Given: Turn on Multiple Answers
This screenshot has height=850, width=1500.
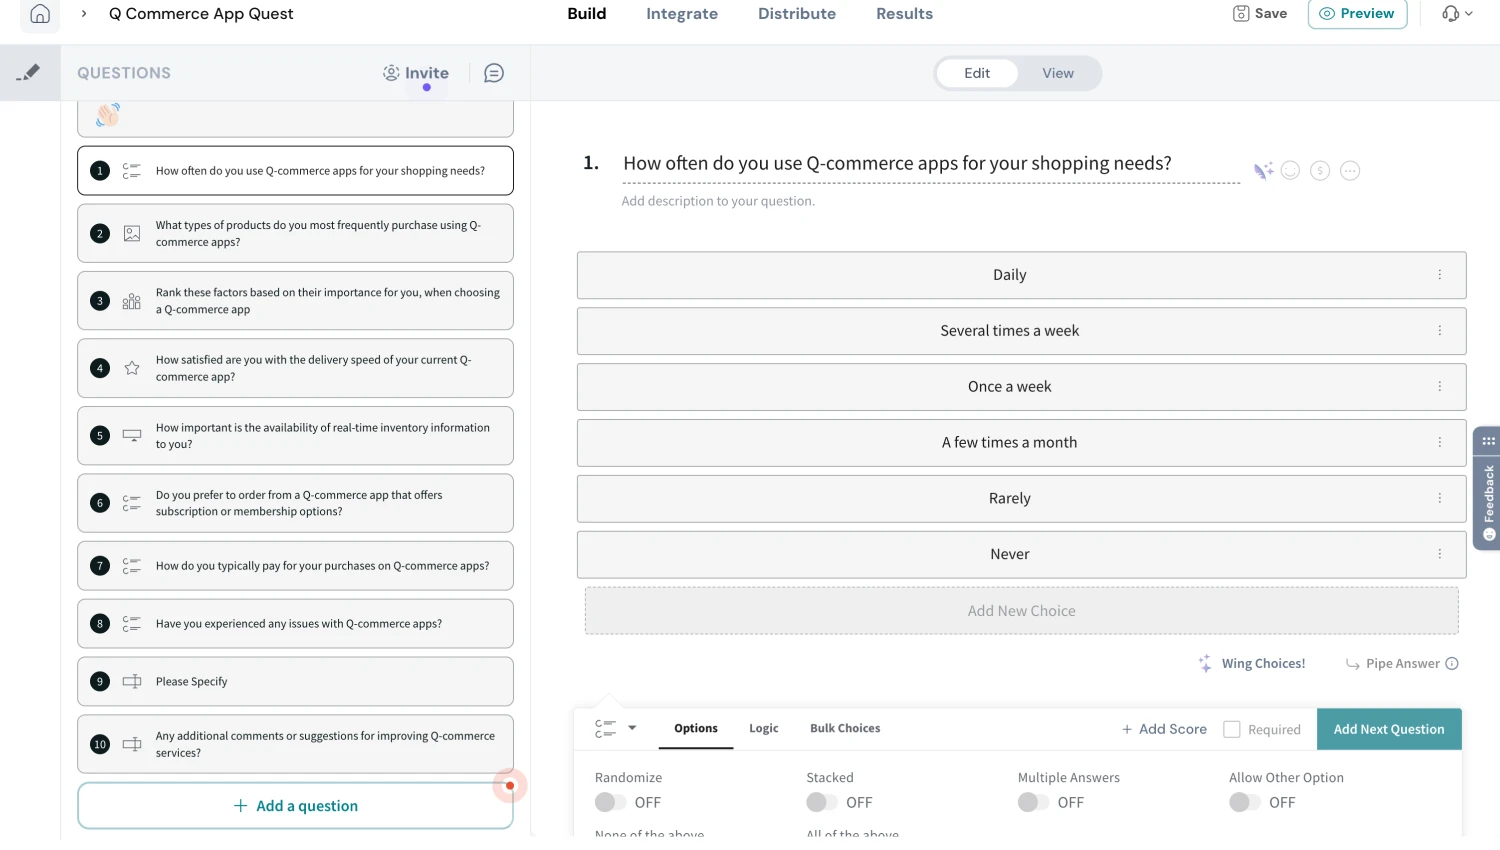Looking at the screenshot, I should [x=1034, y=802].
